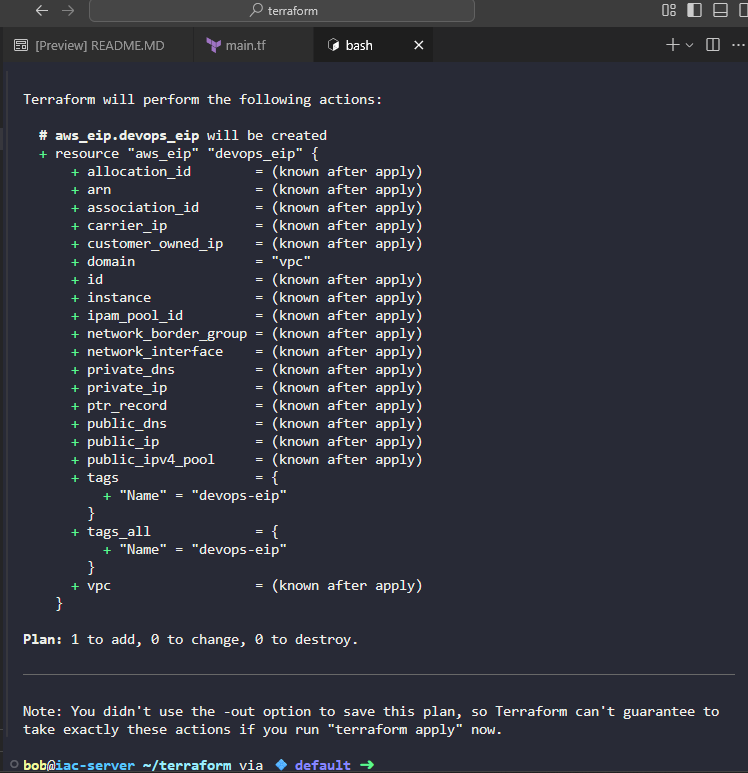Screen dimensions: 748x773
Task: Click the green prompt arrow
Action: pyautogui.click(x=366, y=765)
